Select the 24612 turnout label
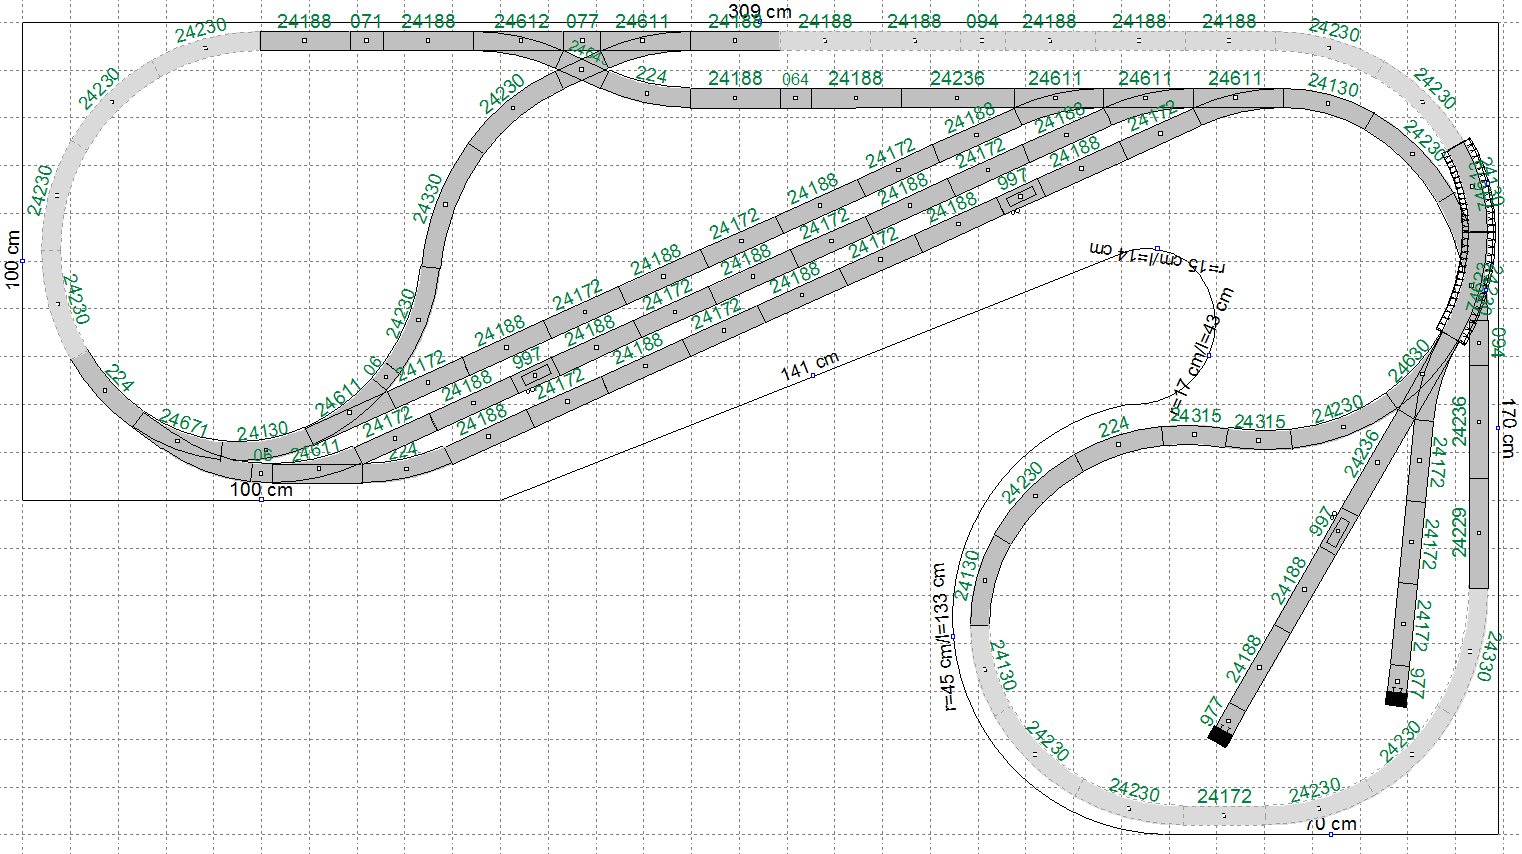The height and width of the screenshot is (854, 1522). click(x=522, y=21)
